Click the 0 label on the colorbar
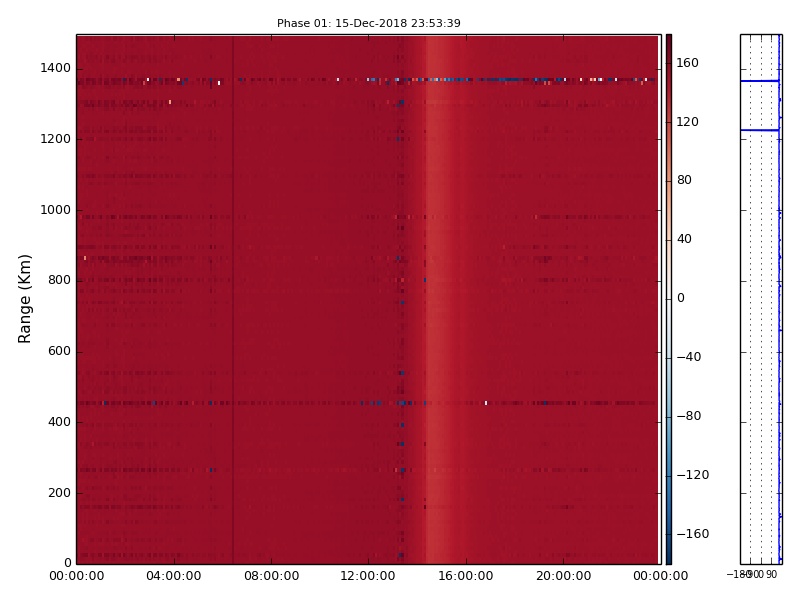800x600 pixels. tap(680, 298)
